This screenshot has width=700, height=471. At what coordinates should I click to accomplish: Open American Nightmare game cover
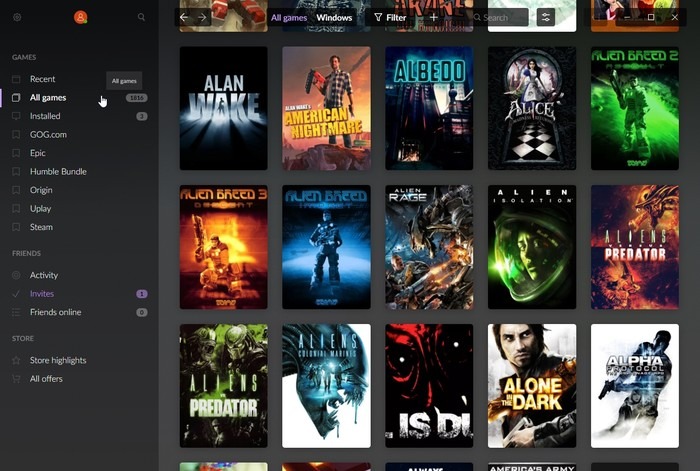click(x=326, y=108)
